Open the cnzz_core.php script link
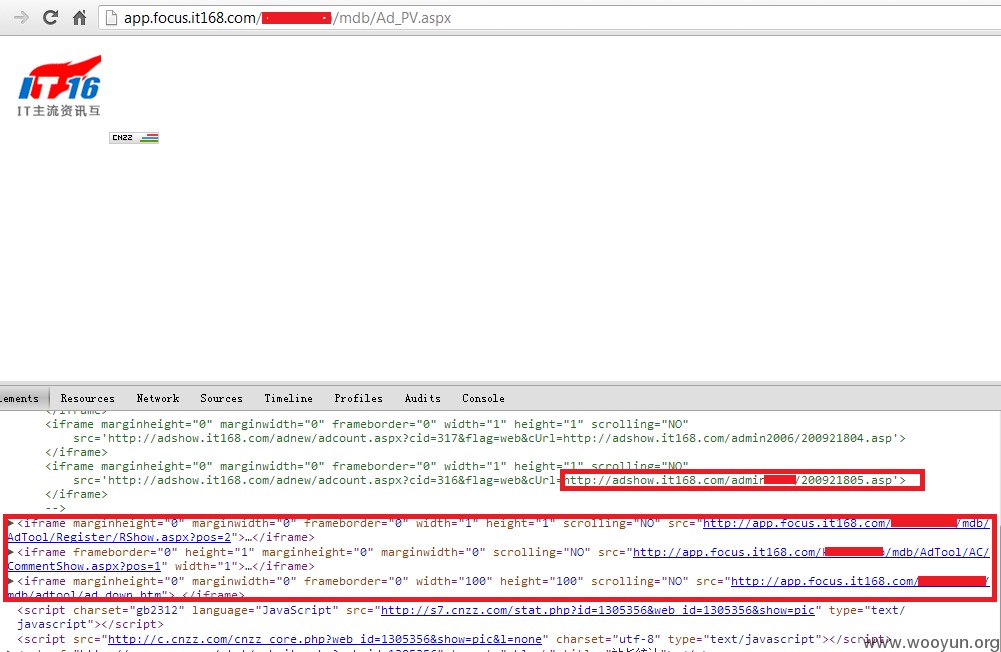1001x652 pixels. (x=324, y=639)
